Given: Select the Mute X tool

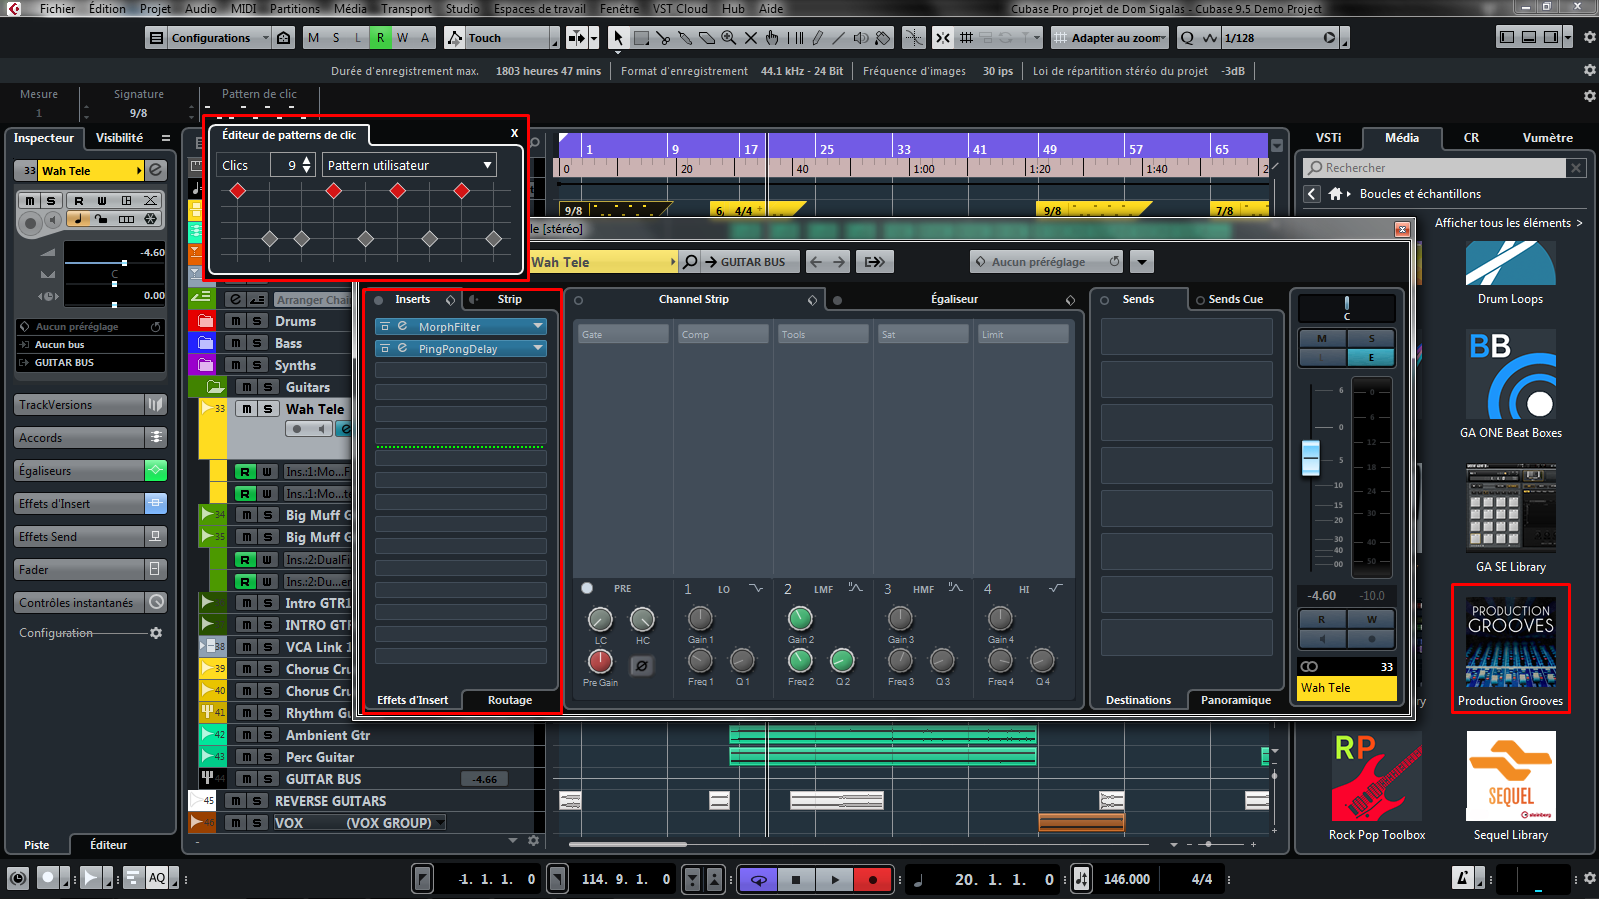Looking at the screenshot, I should click(x=751, y=38).
